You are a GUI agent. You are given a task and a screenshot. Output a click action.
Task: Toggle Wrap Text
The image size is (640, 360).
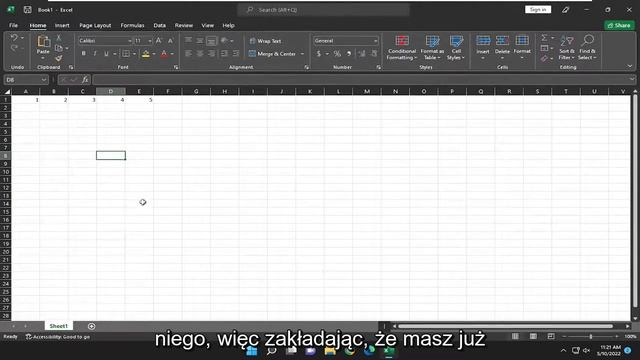coord(265,41)
